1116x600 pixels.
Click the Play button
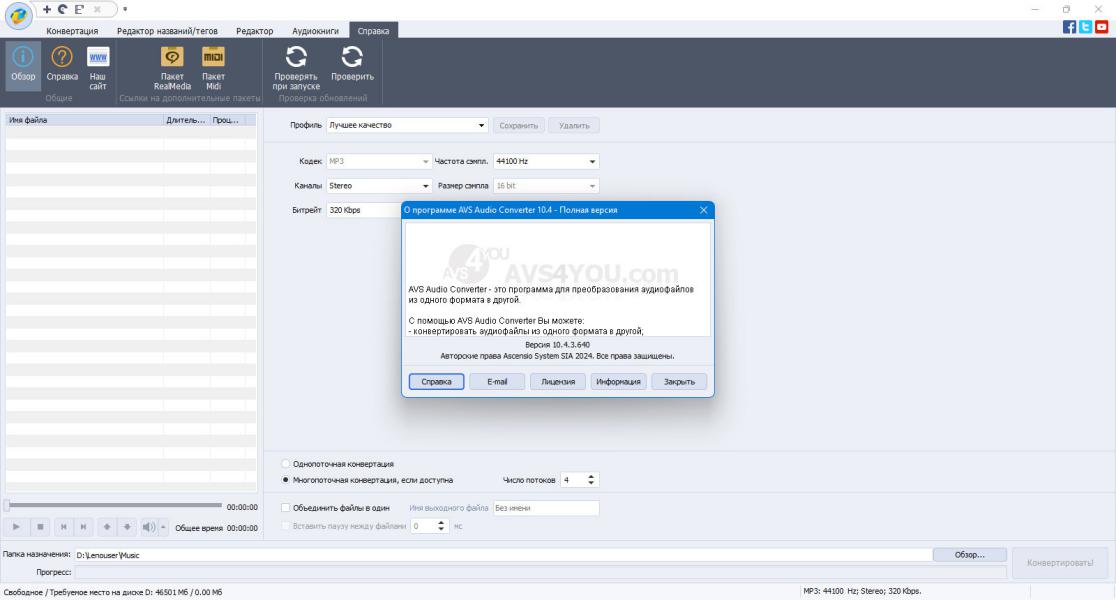(16, 527)
